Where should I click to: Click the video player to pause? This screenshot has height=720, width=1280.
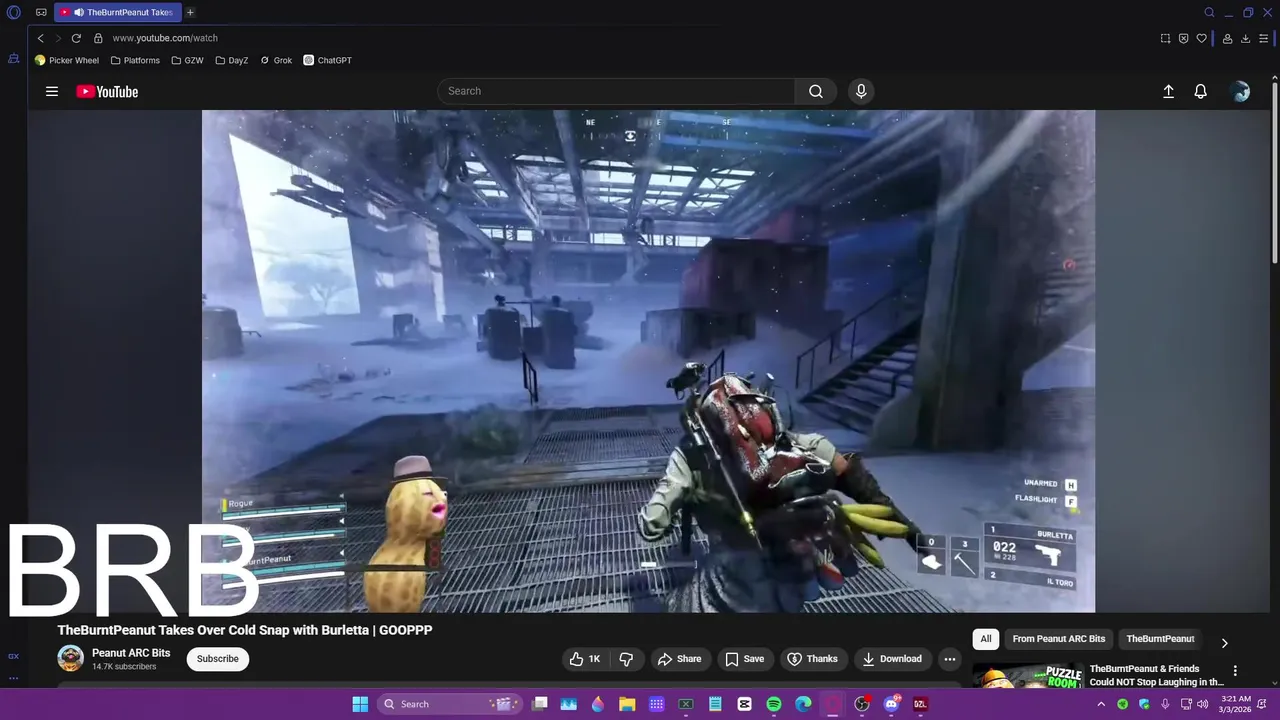(648, 361)
